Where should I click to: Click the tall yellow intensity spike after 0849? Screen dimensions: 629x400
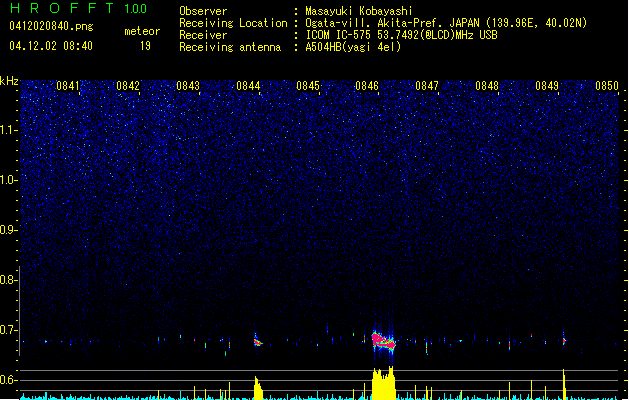point(564,384)
